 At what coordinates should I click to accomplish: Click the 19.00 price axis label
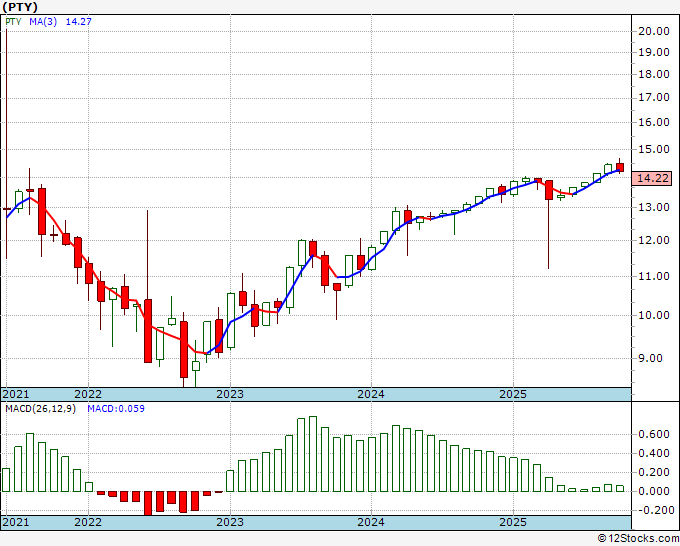point(654,52)
